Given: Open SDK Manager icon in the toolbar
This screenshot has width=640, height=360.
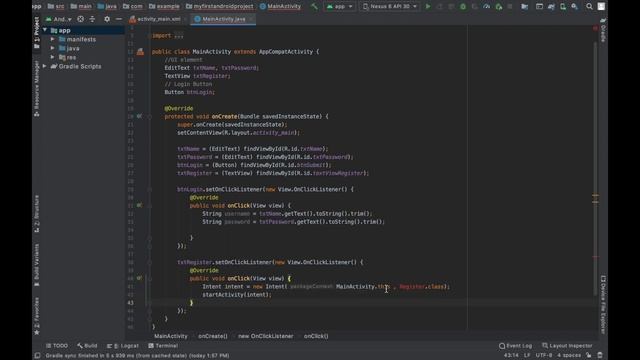Looking at the screenshot, I should 574,7.
